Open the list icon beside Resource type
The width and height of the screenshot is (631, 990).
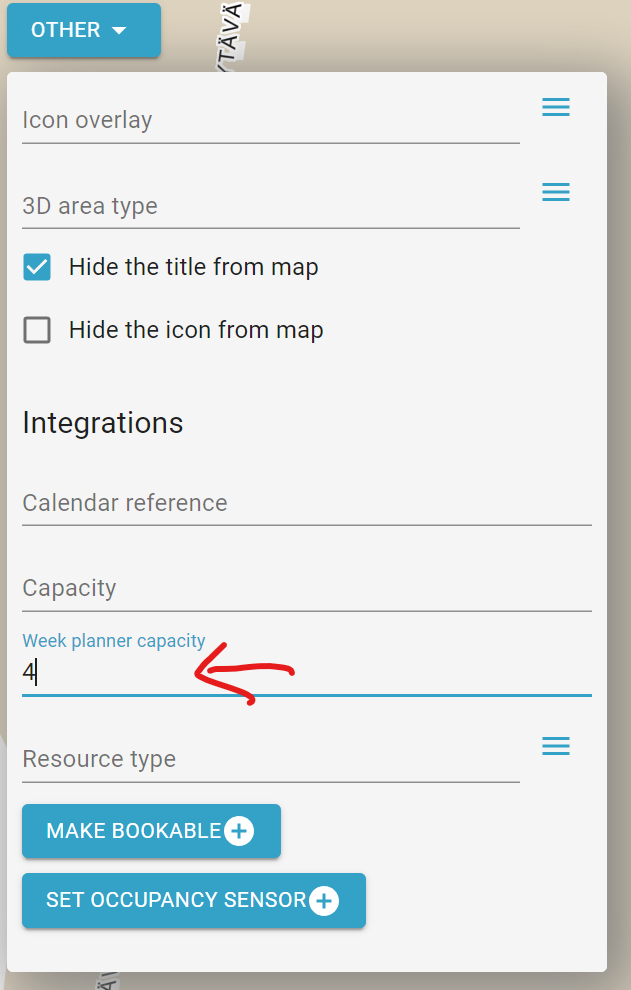point(556,746)
